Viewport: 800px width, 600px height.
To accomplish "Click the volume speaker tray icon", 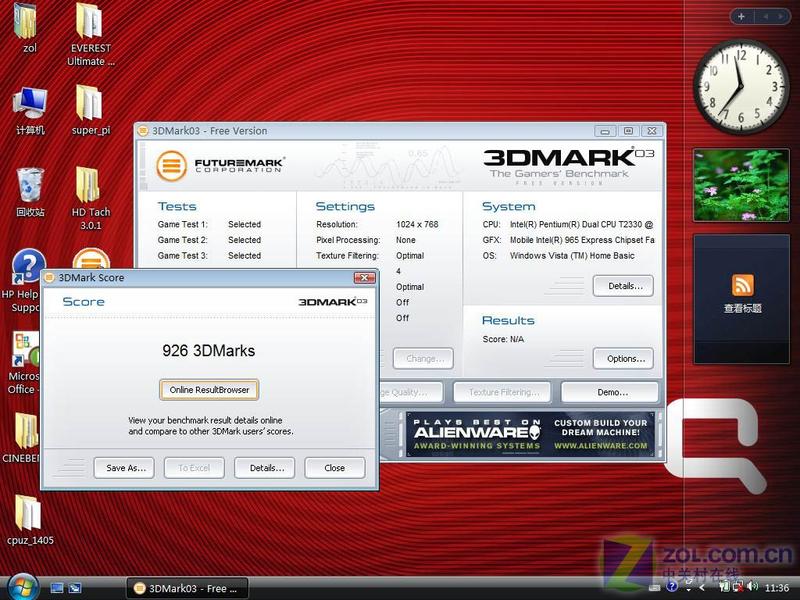I will click(754, 587).
